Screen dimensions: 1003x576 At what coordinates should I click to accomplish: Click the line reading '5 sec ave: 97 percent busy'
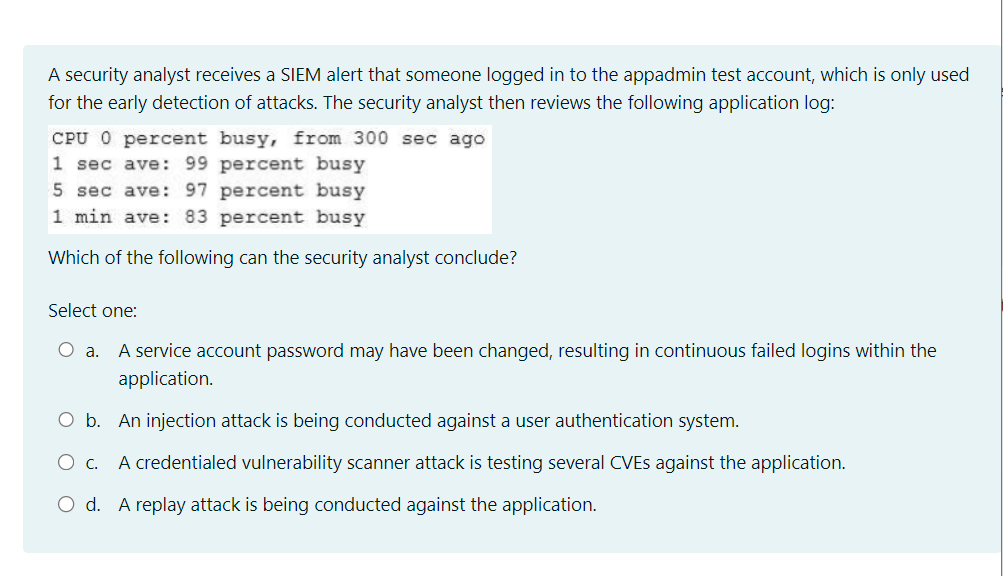click(207, 190)
